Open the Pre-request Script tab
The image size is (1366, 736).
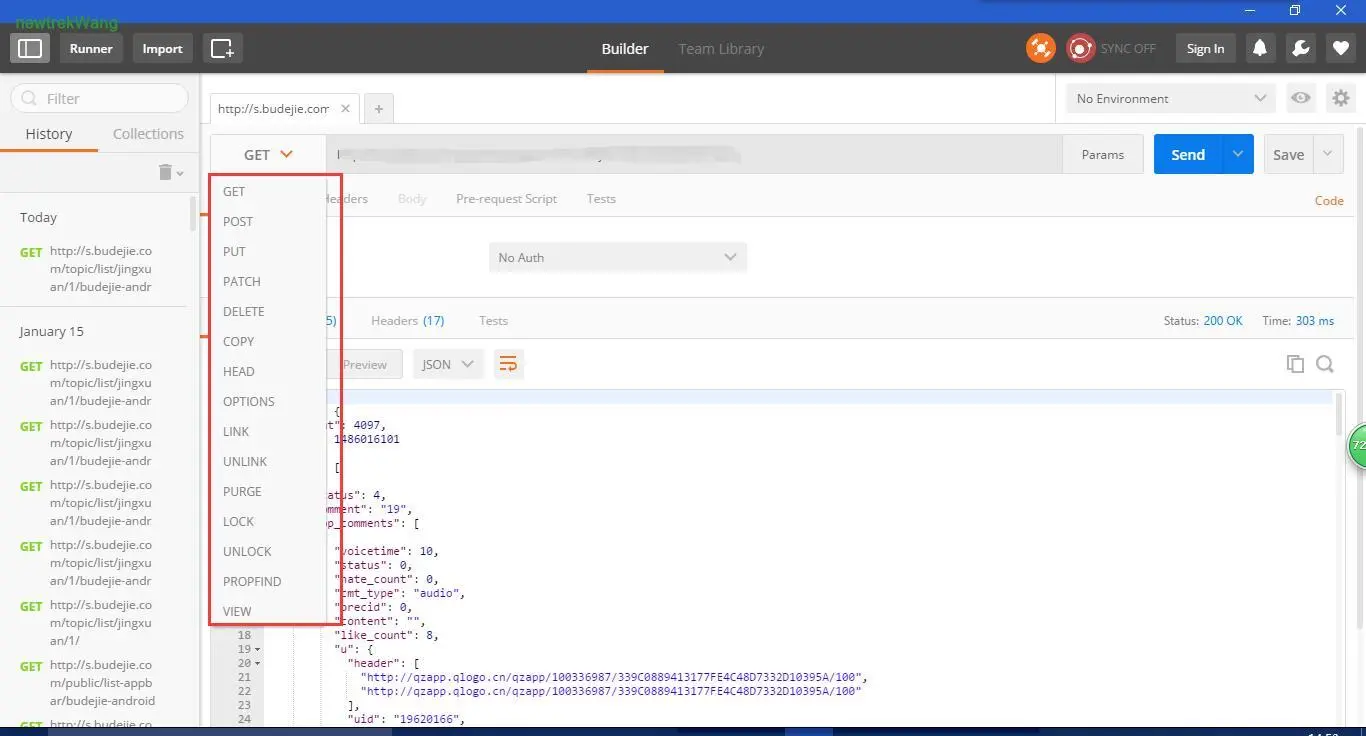pyautogui.click(x=506, y=198)
